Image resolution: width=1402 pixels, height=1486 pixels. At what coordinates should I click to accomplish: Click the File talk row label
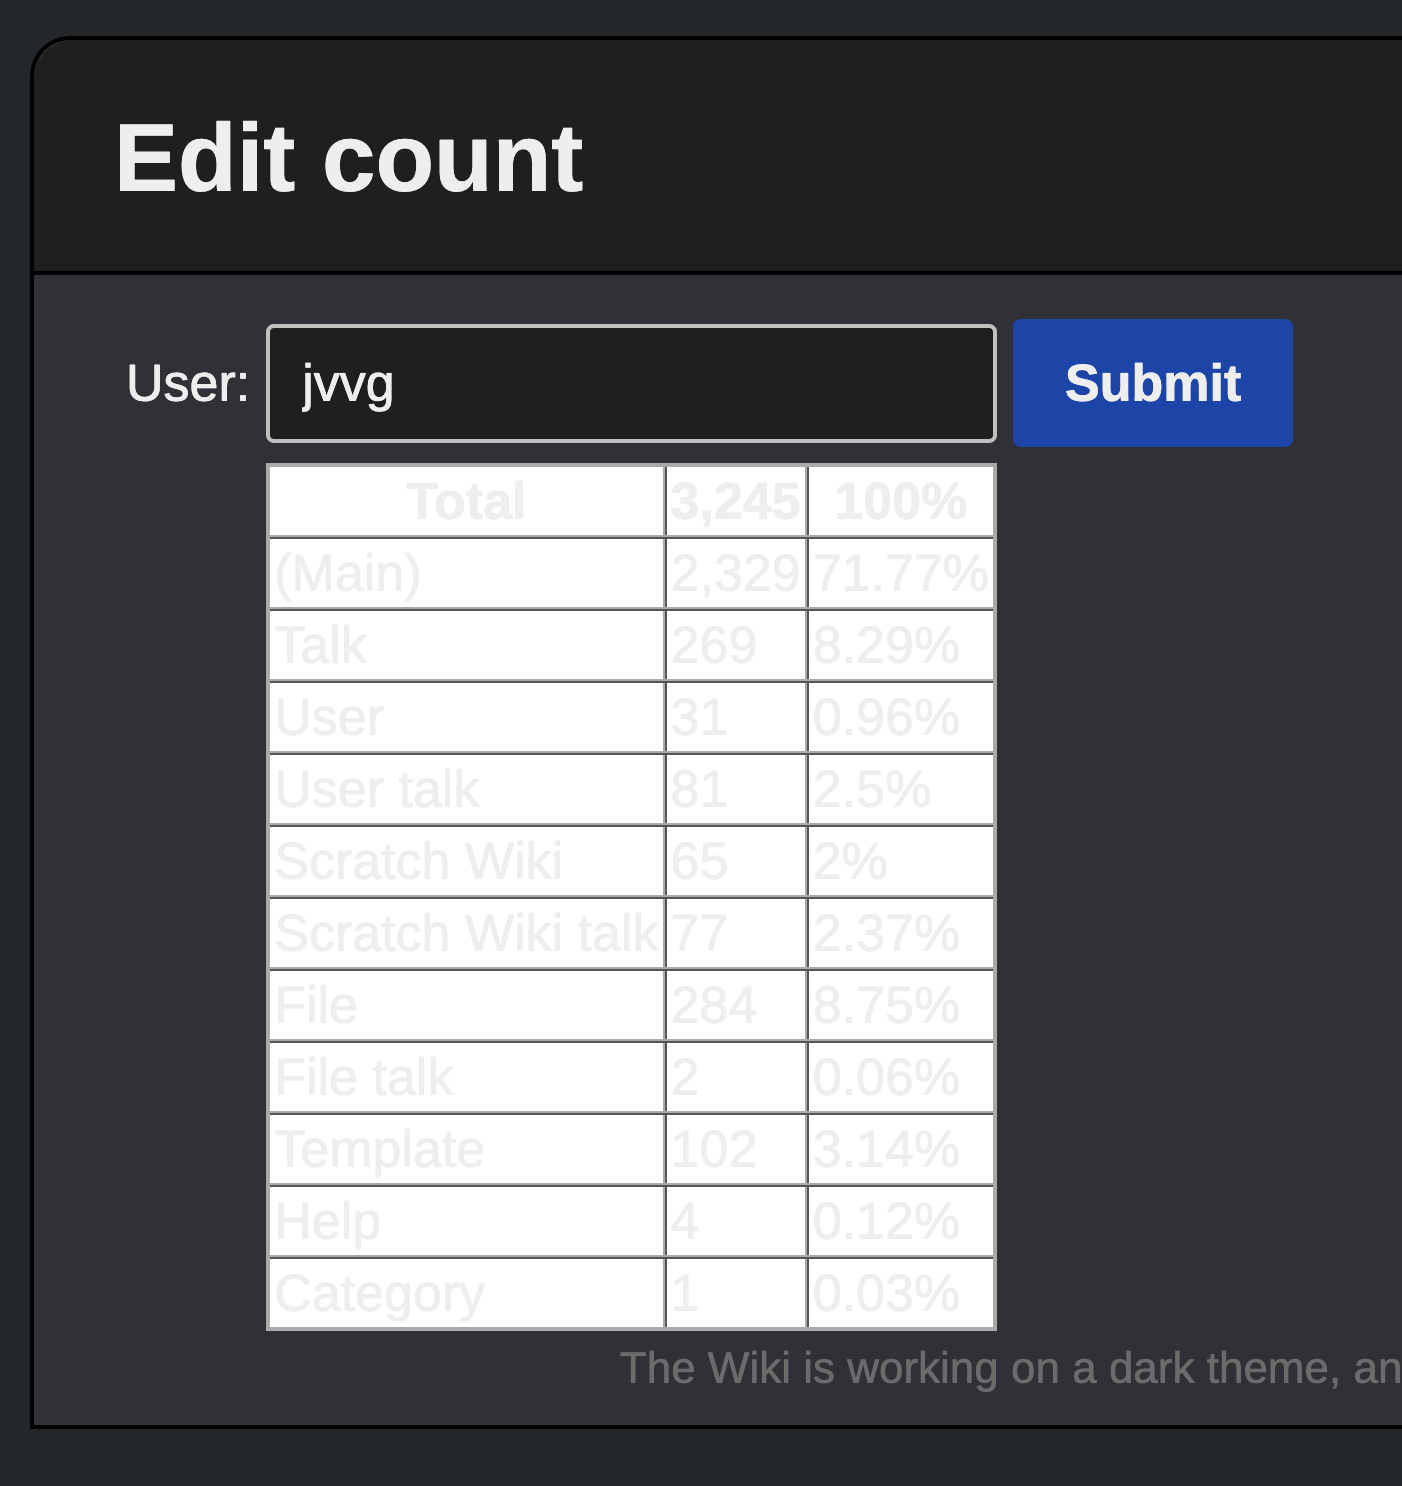[x=467, y=1077]
